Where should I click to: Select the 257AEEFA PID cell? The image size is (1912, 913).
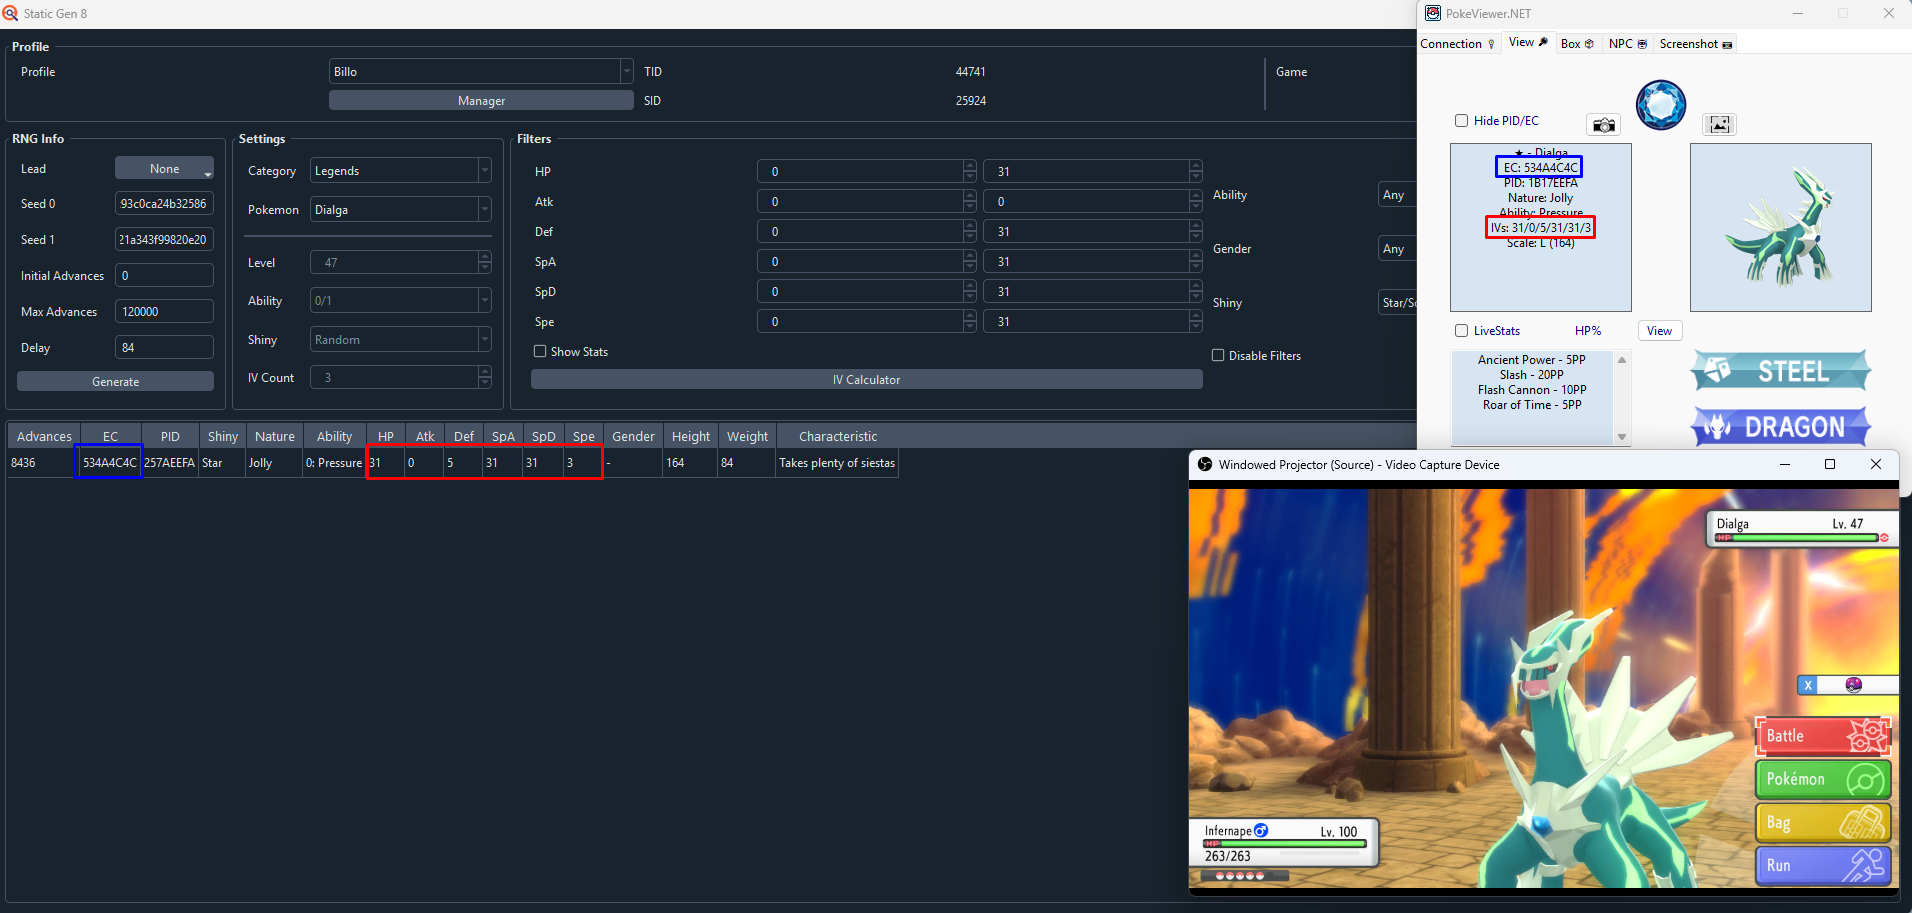click(169, 462)
